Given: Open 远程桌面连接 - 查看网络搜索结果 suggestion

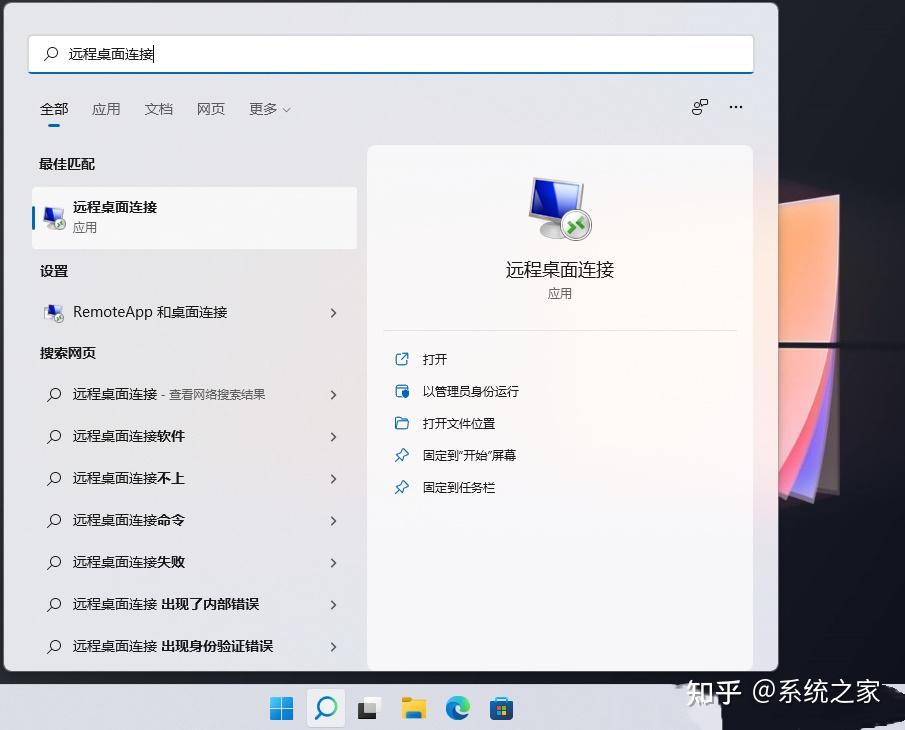Looking at the screenshot, I should coord(195,395).
